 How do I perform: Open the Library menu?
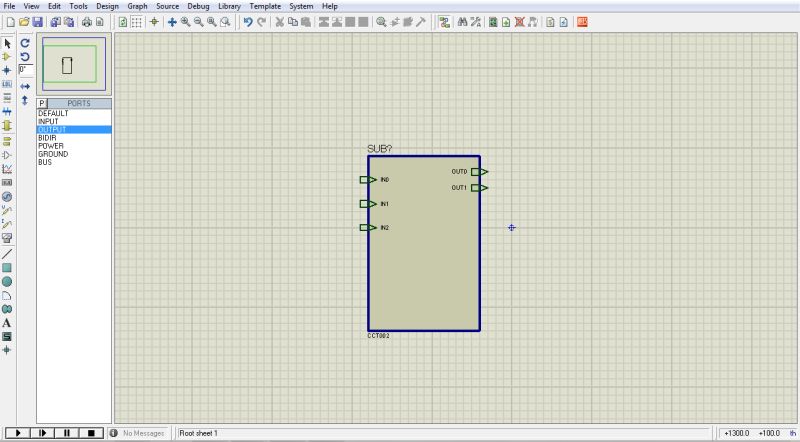click(x=229, y=6)
